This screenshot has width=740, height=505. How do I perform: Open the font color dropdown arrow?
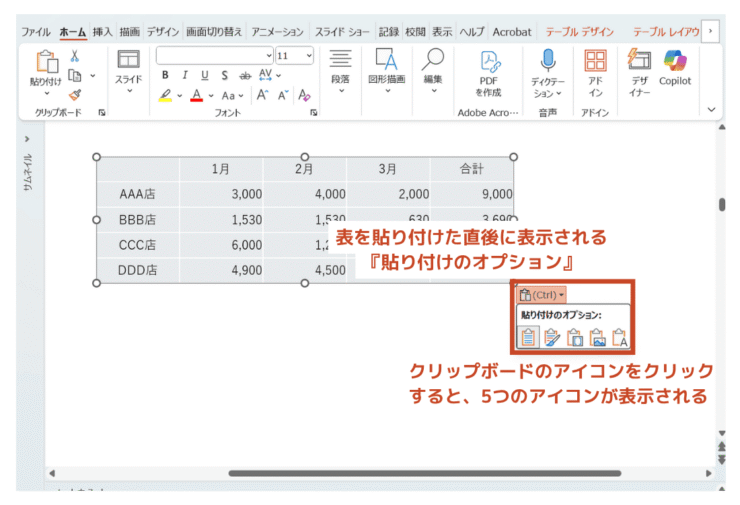click(x=211, y=96)
